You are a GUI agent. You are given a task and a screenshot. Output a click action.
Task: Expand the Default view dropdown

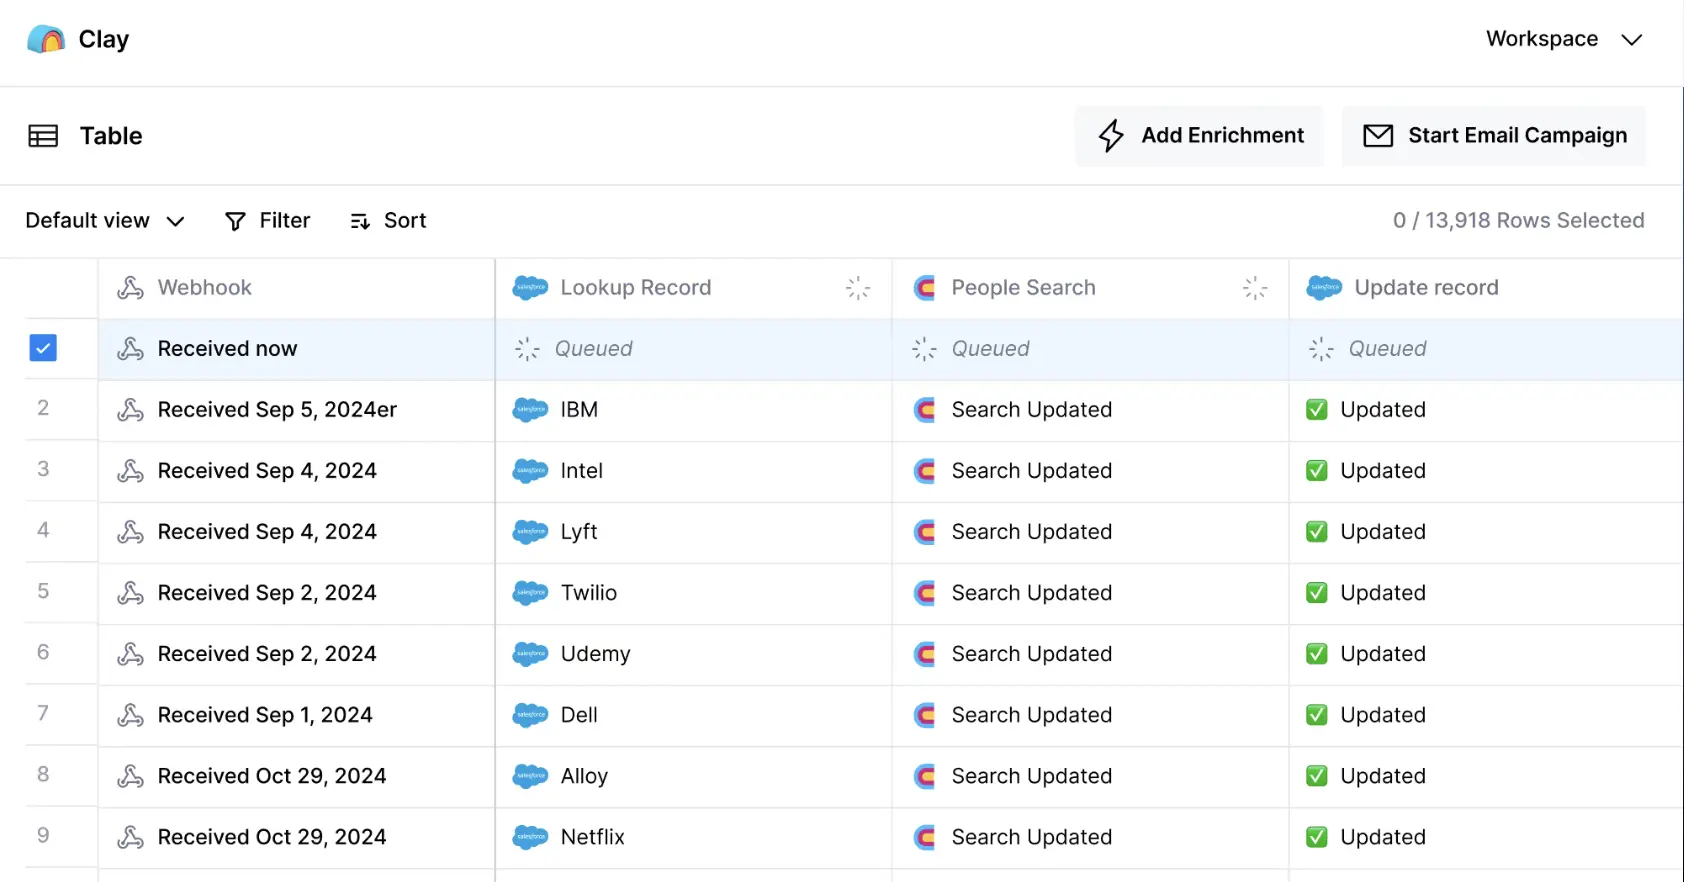pyautogui.click(x=105, y=221)
